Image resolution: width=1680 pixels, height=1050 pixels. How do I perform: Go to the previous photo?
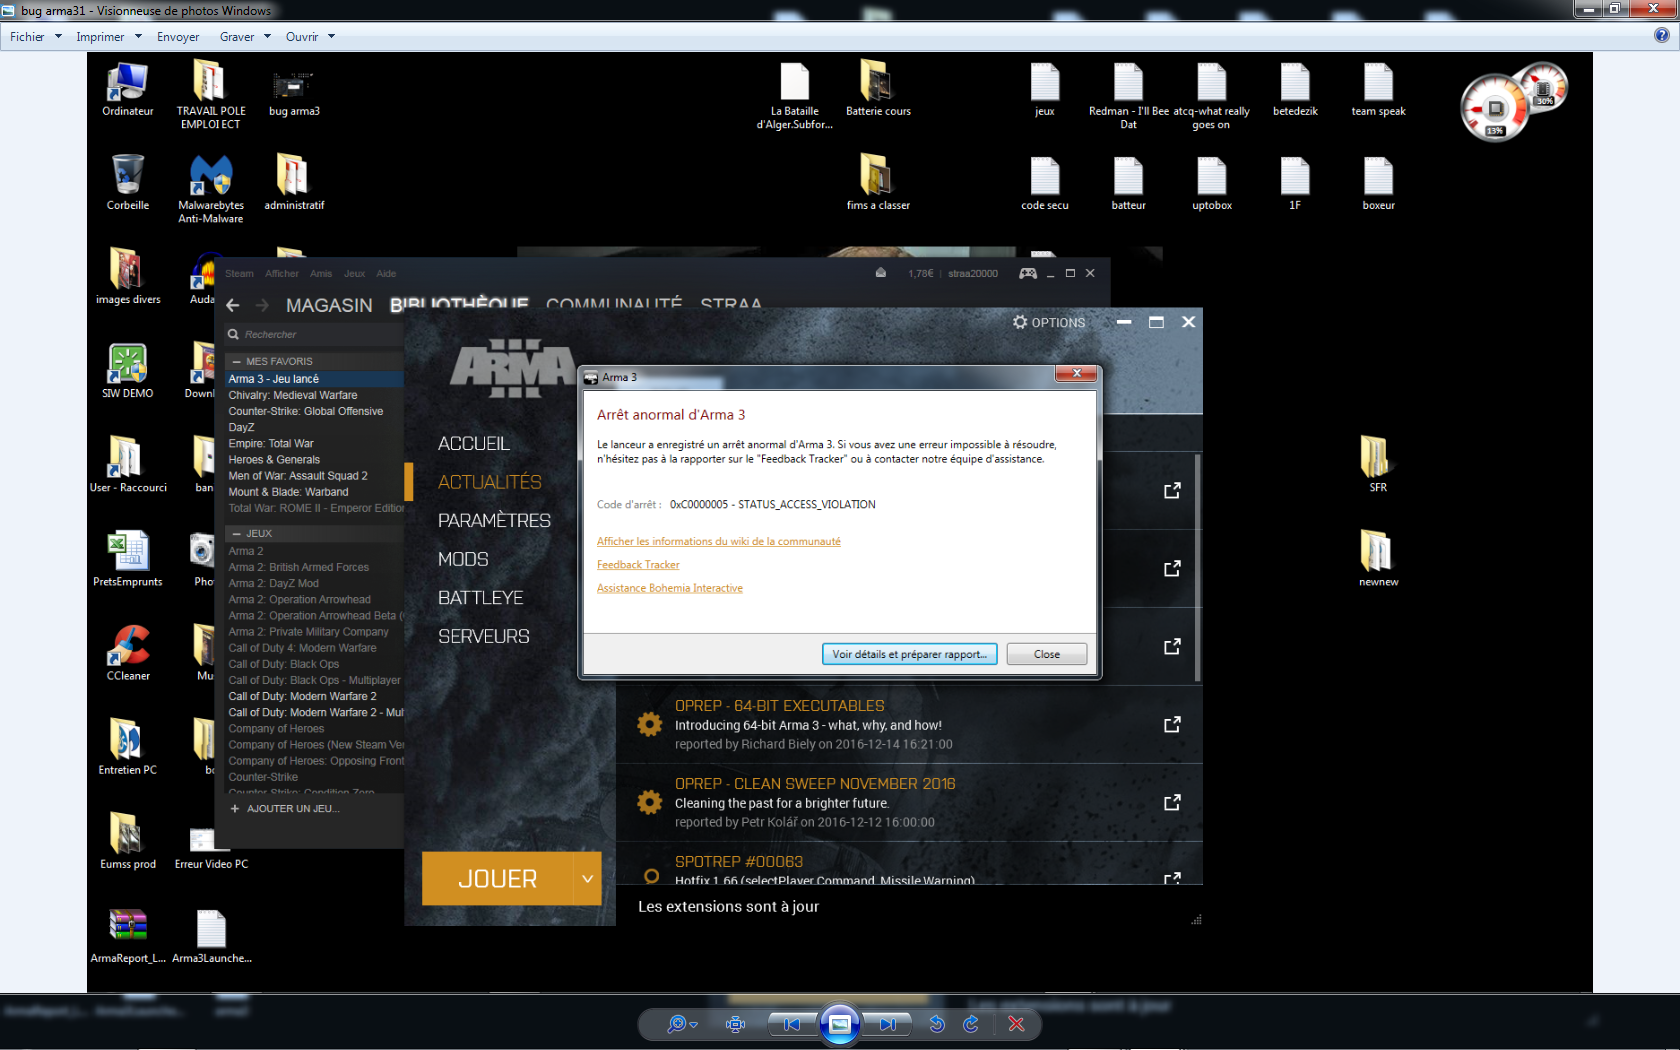coord(791,1024)
